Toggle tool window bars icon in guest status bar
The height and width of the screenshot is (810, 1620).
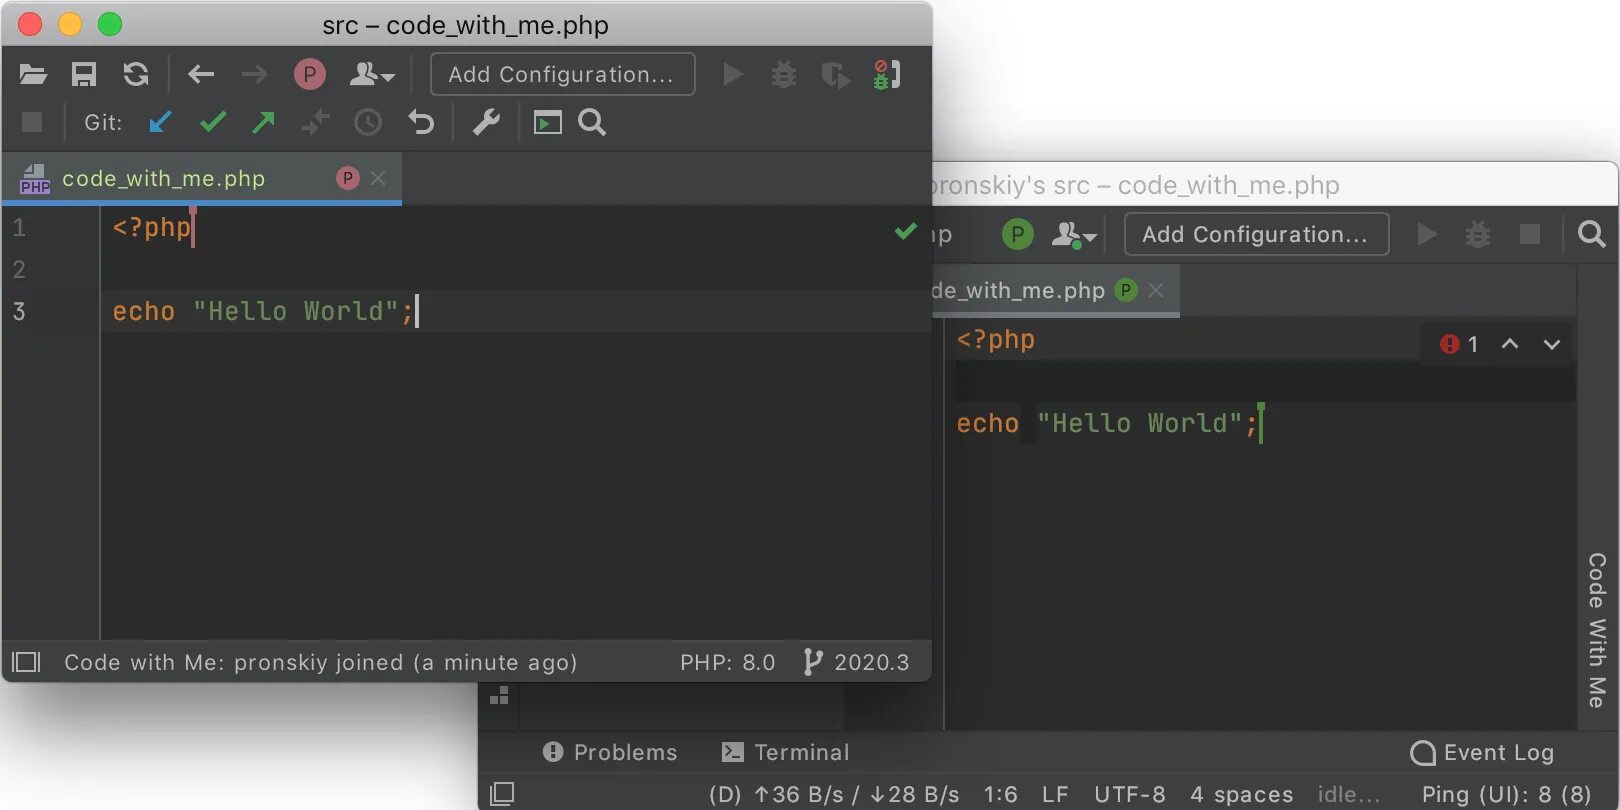(x=502, y=794)
